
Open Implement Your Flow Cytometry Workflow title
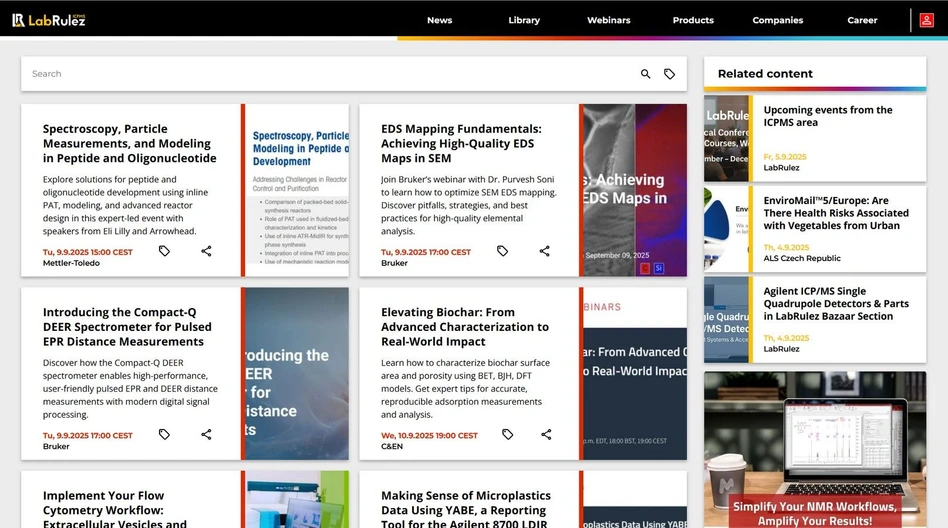[115, 509]
